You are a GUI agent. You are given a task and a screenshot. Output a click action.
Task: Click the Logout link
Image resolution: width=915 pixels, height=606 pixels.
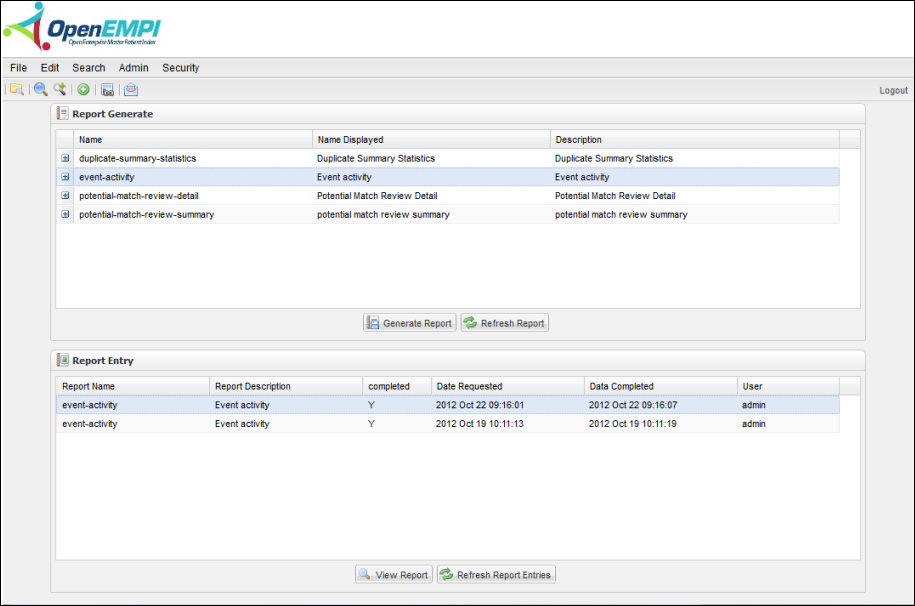[893, 90]
